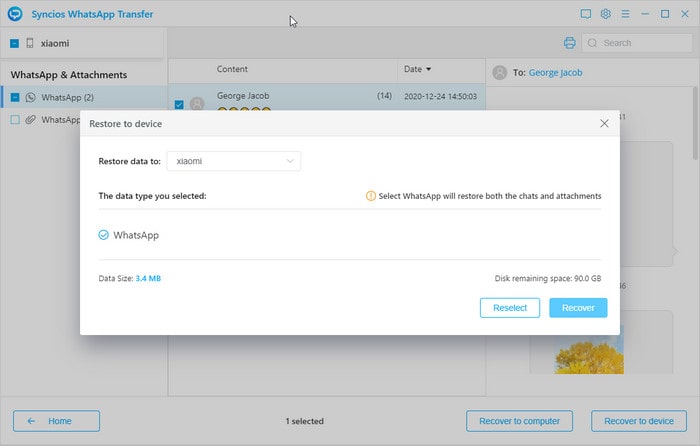Click the (14) message count

(x=384, y=96)
